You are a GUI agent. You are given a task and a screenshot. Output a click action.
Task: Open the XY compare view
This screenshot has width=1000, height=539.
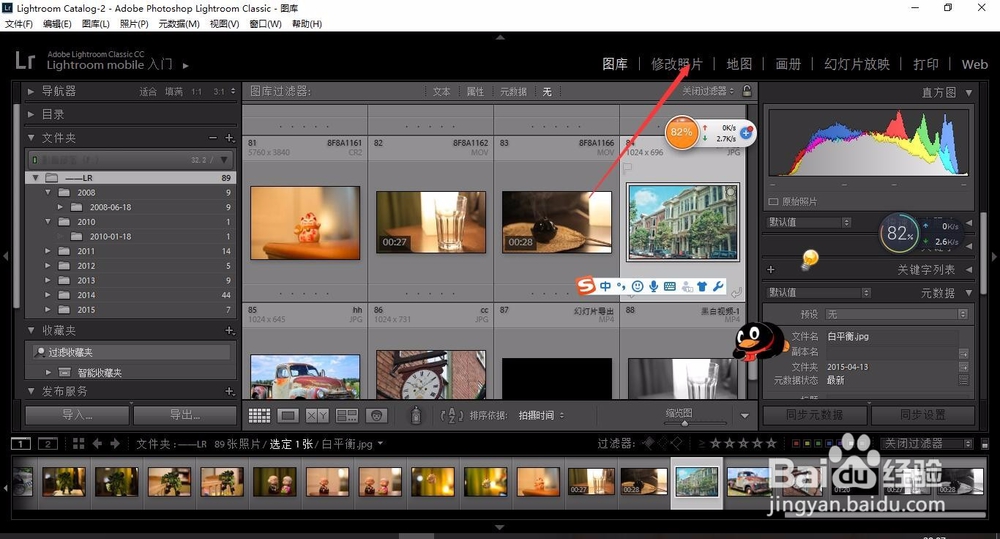[x=317, y=416]
